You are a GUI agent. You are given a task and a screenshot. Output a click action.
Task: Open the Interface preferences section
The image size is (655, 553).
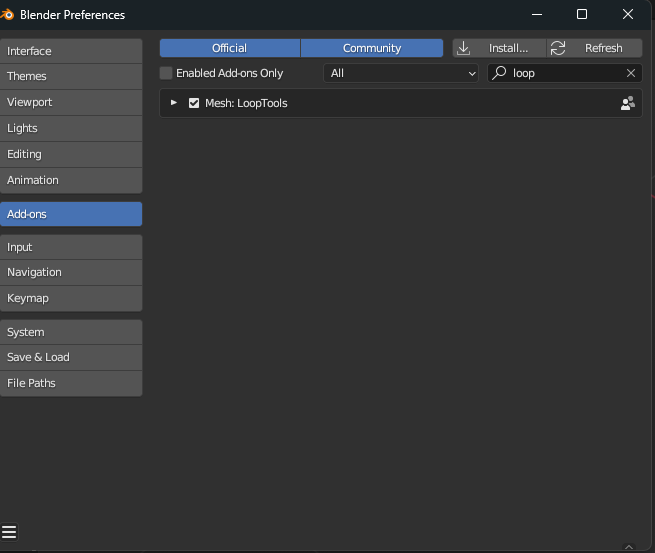coord(71,51)
